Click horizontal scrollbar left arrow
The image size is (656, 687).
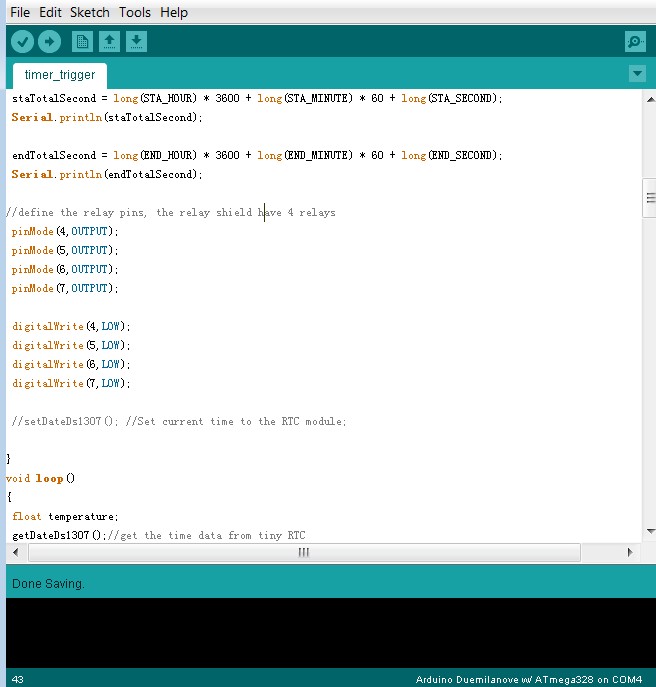(x=16, y=552)
